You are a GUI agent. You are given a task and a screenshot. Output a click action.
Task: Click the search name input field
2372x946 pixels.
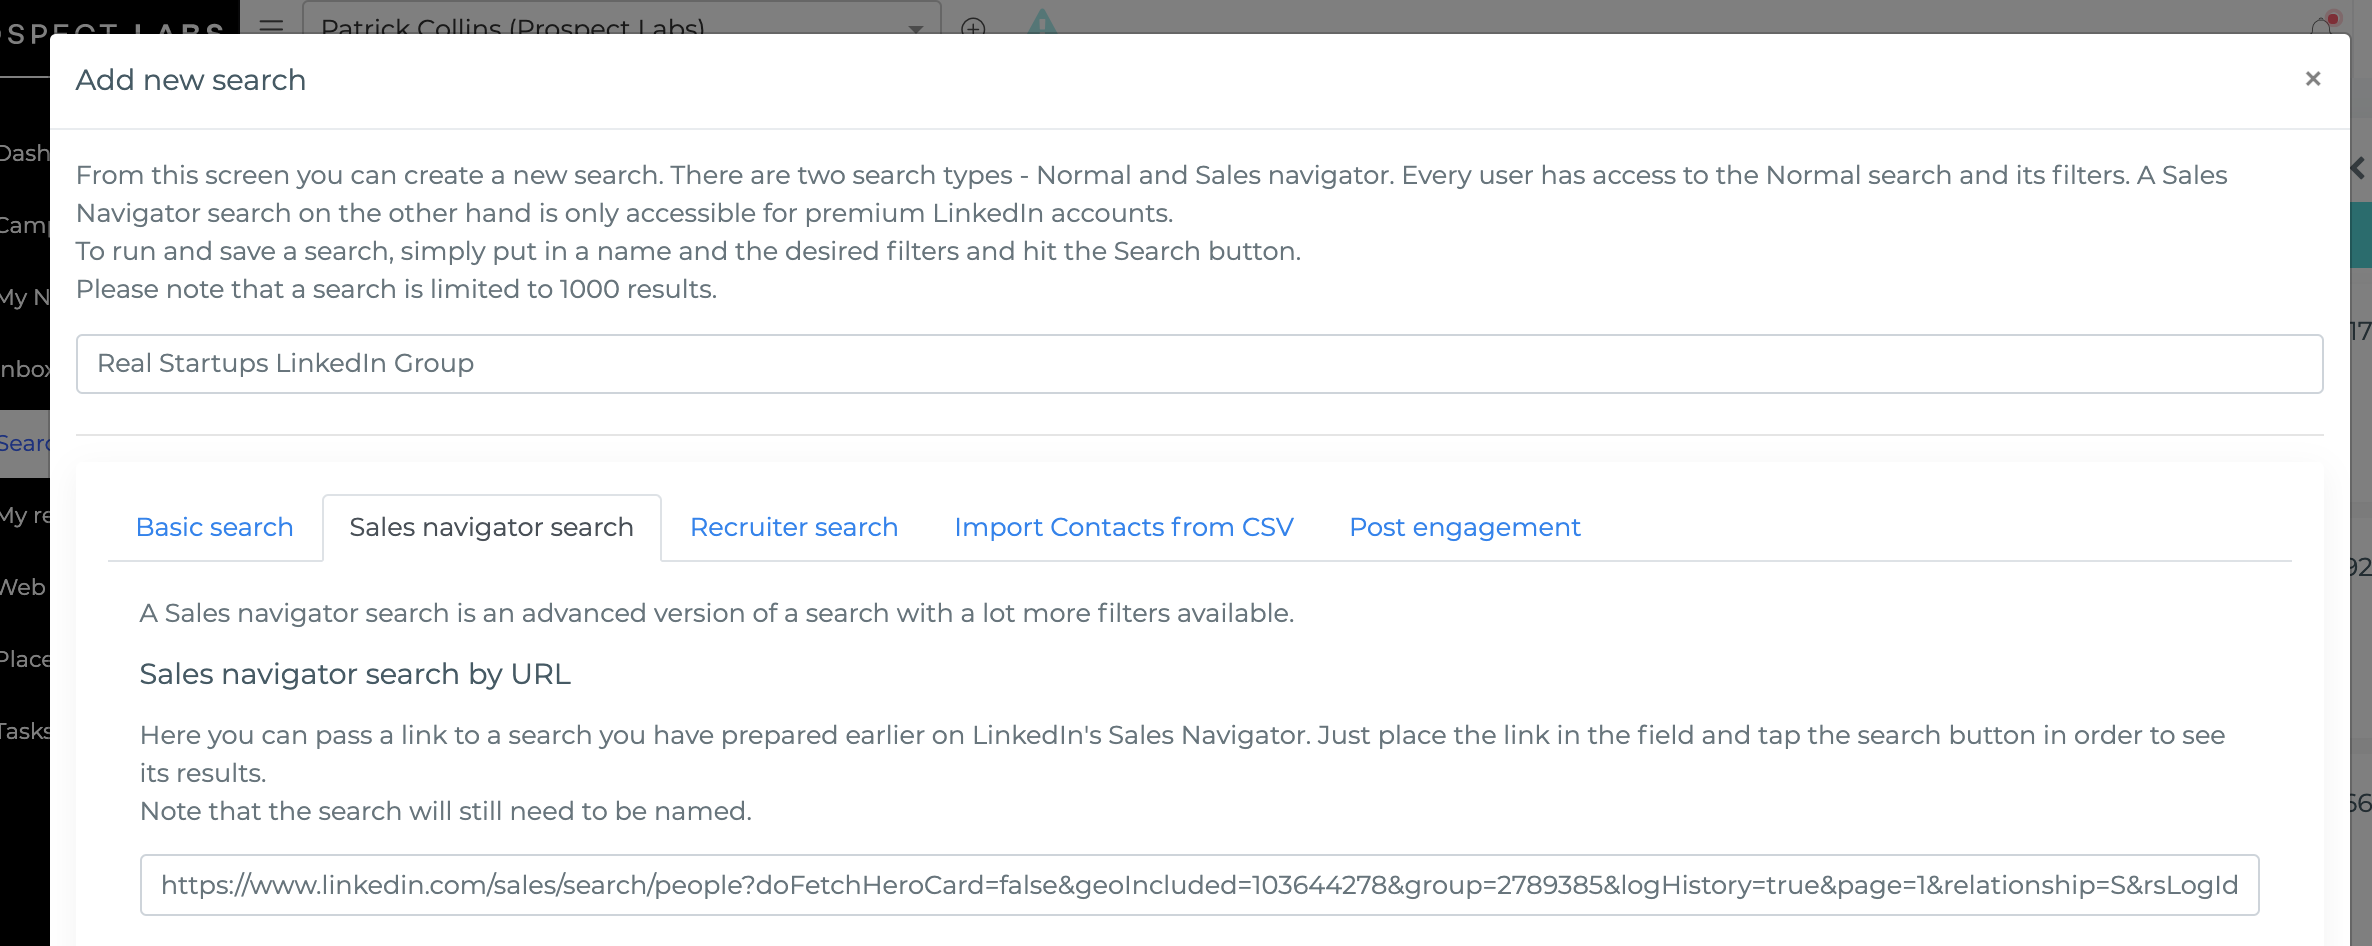click(x=1199, y=364)
